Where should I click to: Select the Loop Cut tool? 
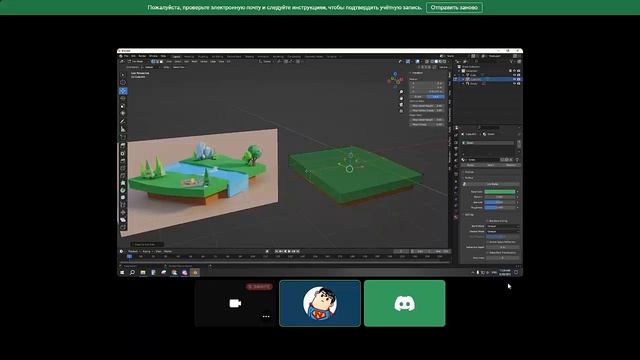123,168
